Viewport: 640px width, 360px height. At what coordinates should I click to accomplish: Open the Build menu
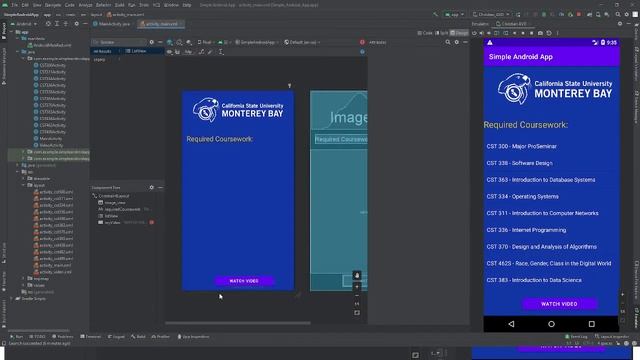click(x=120, y=5)
